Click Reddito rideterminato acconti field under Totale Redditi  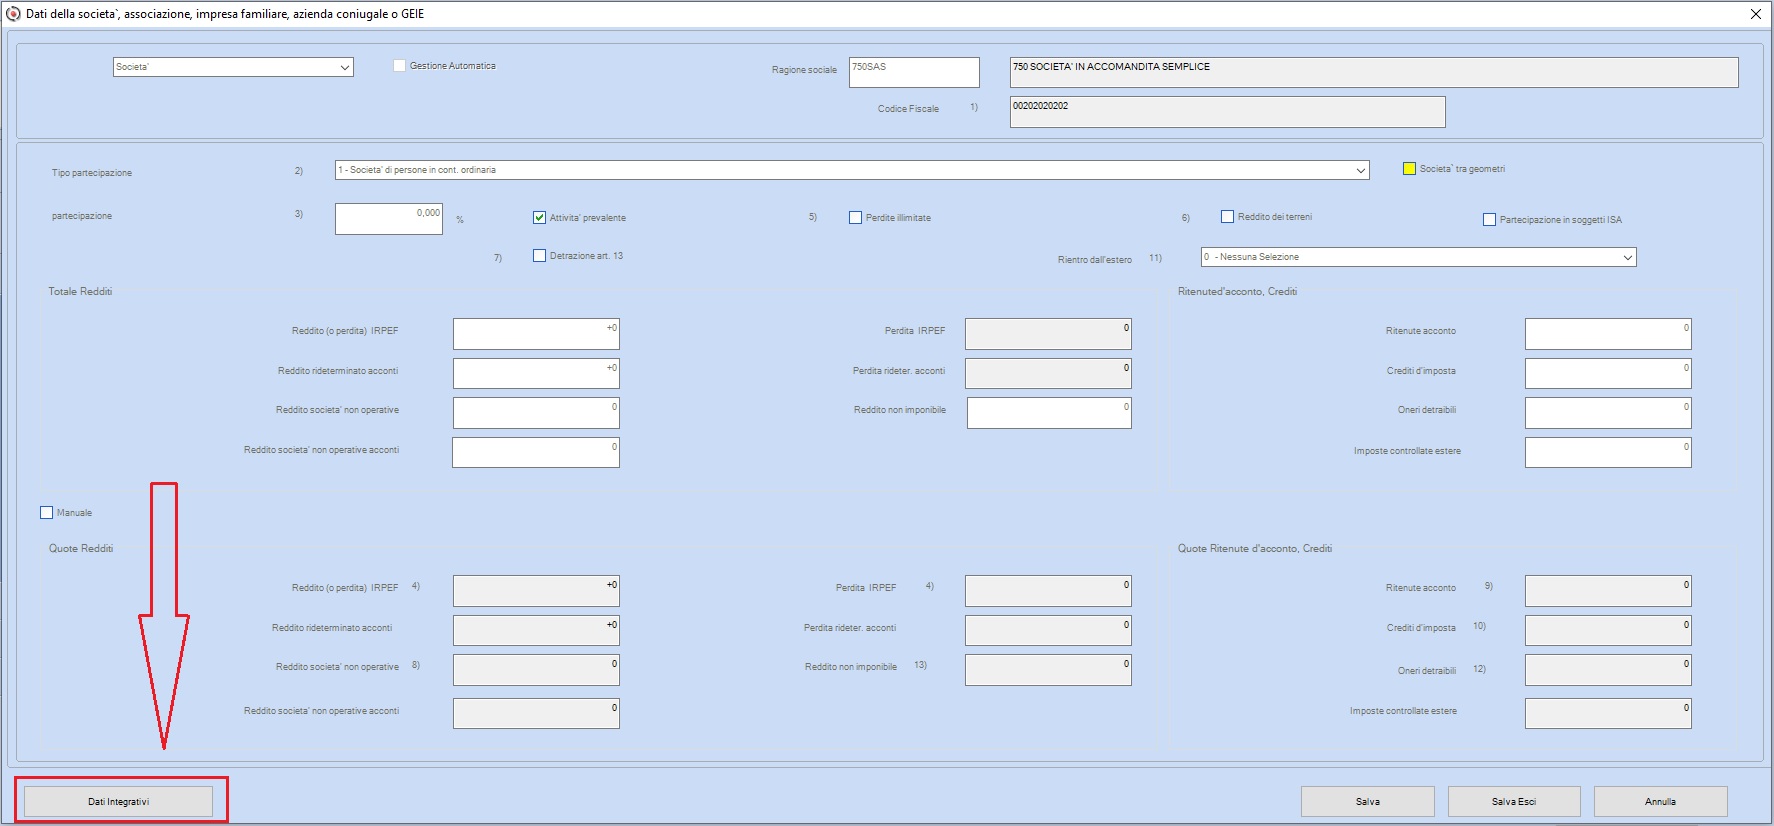[x=536, y=374]
